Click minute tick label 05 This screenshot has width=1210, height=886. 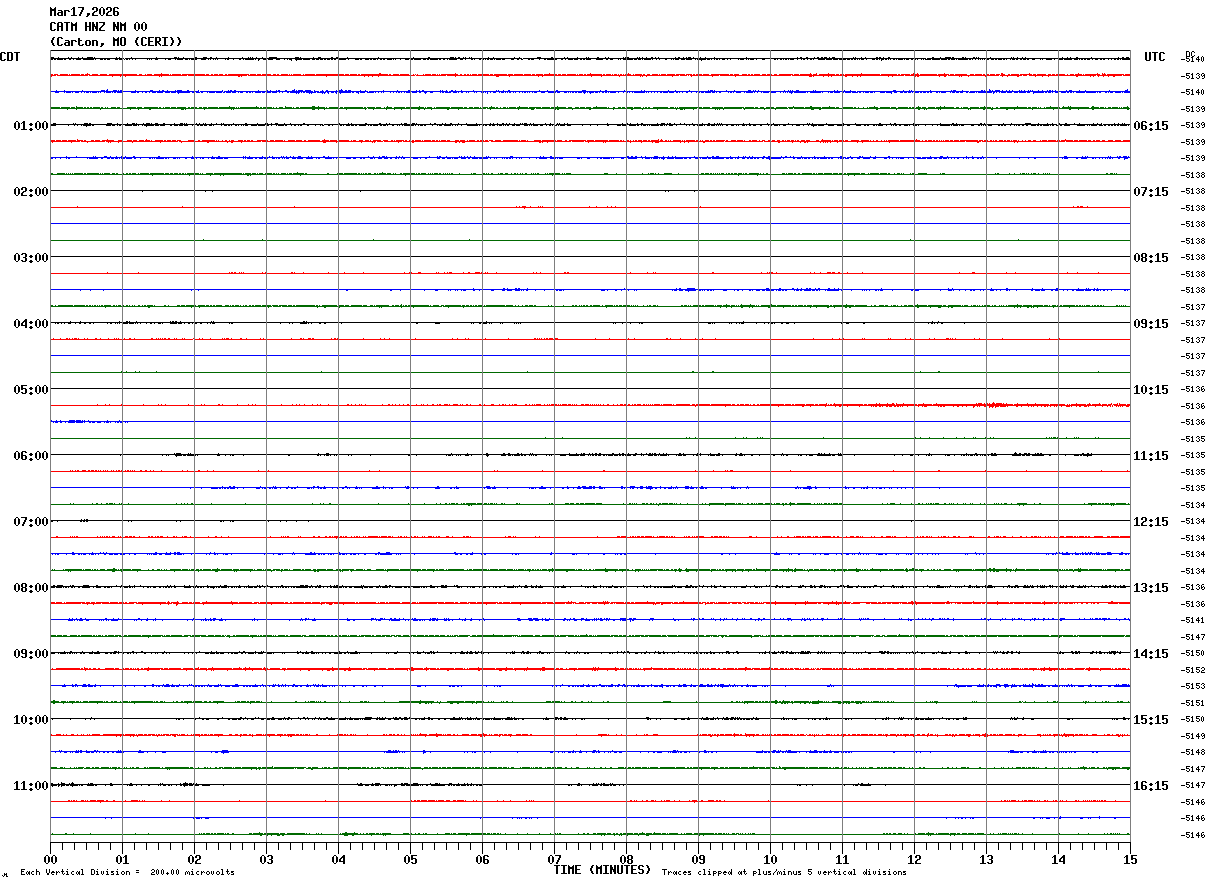point(410,859)
